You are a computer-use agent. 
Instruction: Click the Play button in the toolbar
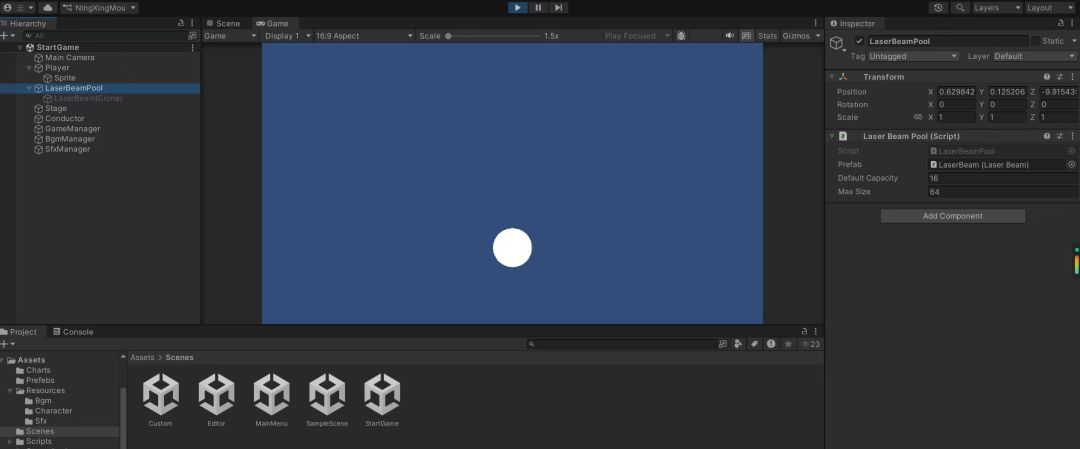click(x=517, y=8)
